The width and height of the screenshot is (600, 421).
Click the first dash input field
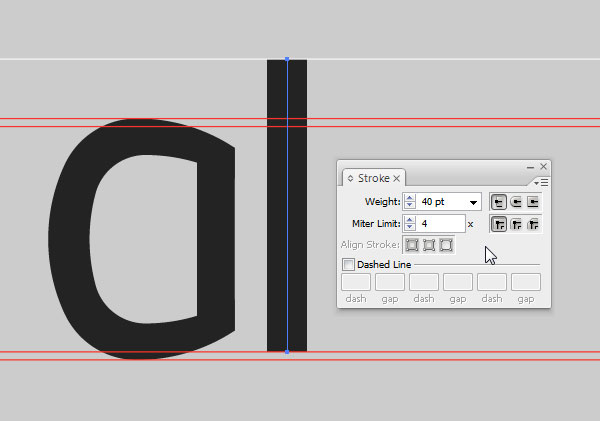pos(356,282)
